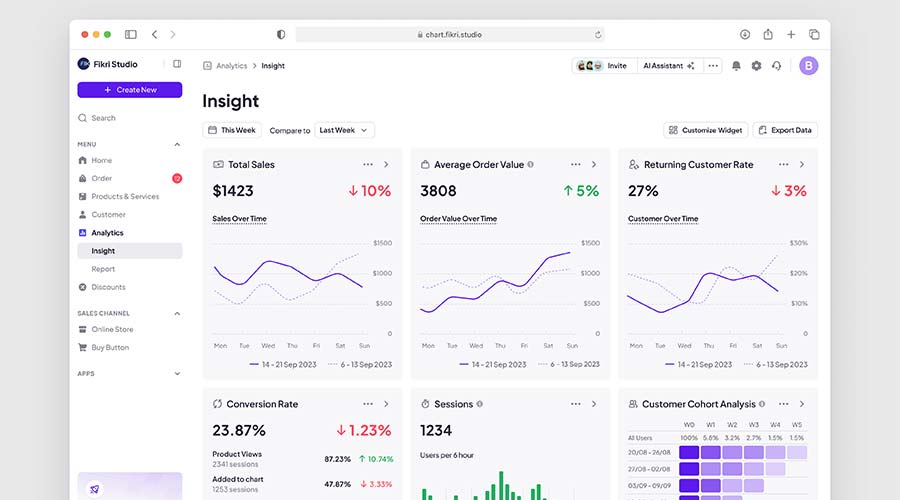
Task: Click the 23.87% conversion rate value
Action: pyautogui.click(x=239, y=431)
